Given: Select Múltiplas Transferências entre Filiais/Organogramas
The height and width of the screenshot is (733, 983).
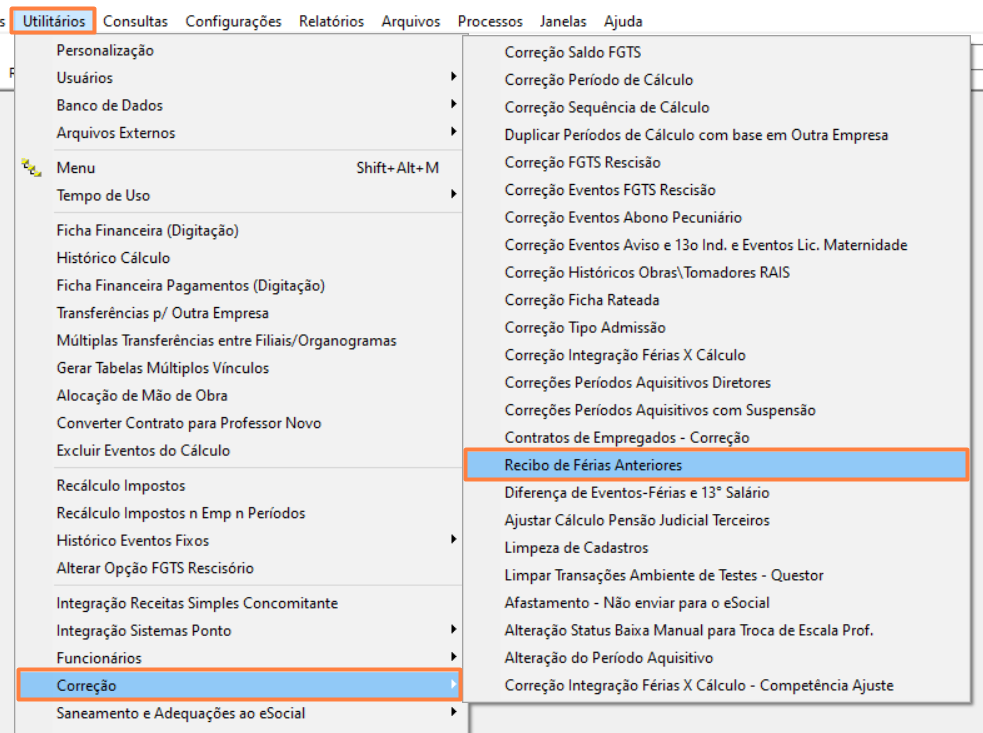Looking at the screenshot, I should click(239, 341).
